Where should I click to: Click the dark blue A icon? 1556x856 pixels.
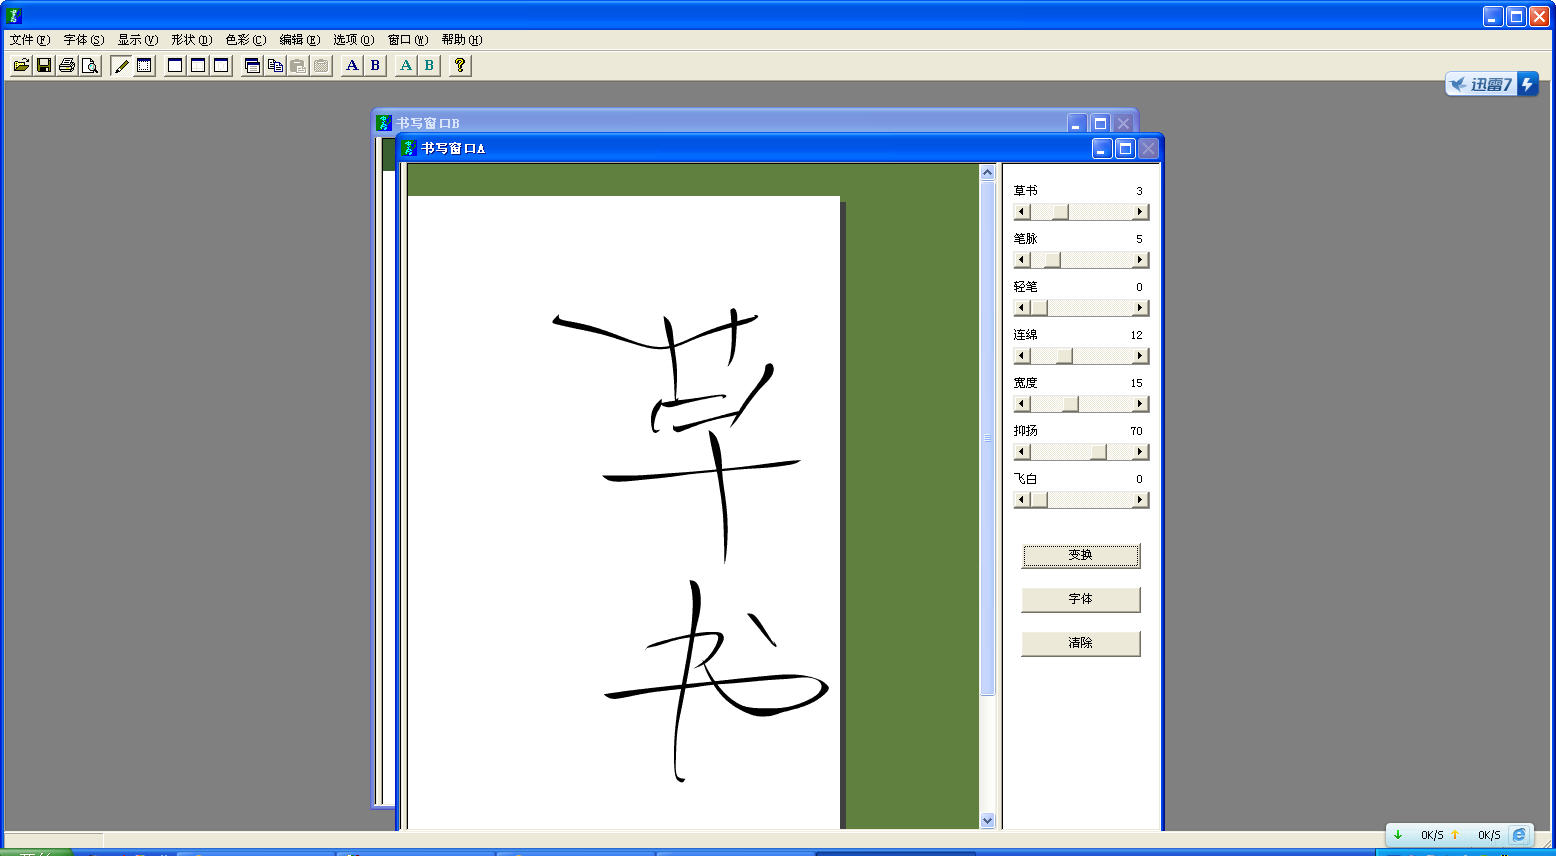[x=352, y=66]
